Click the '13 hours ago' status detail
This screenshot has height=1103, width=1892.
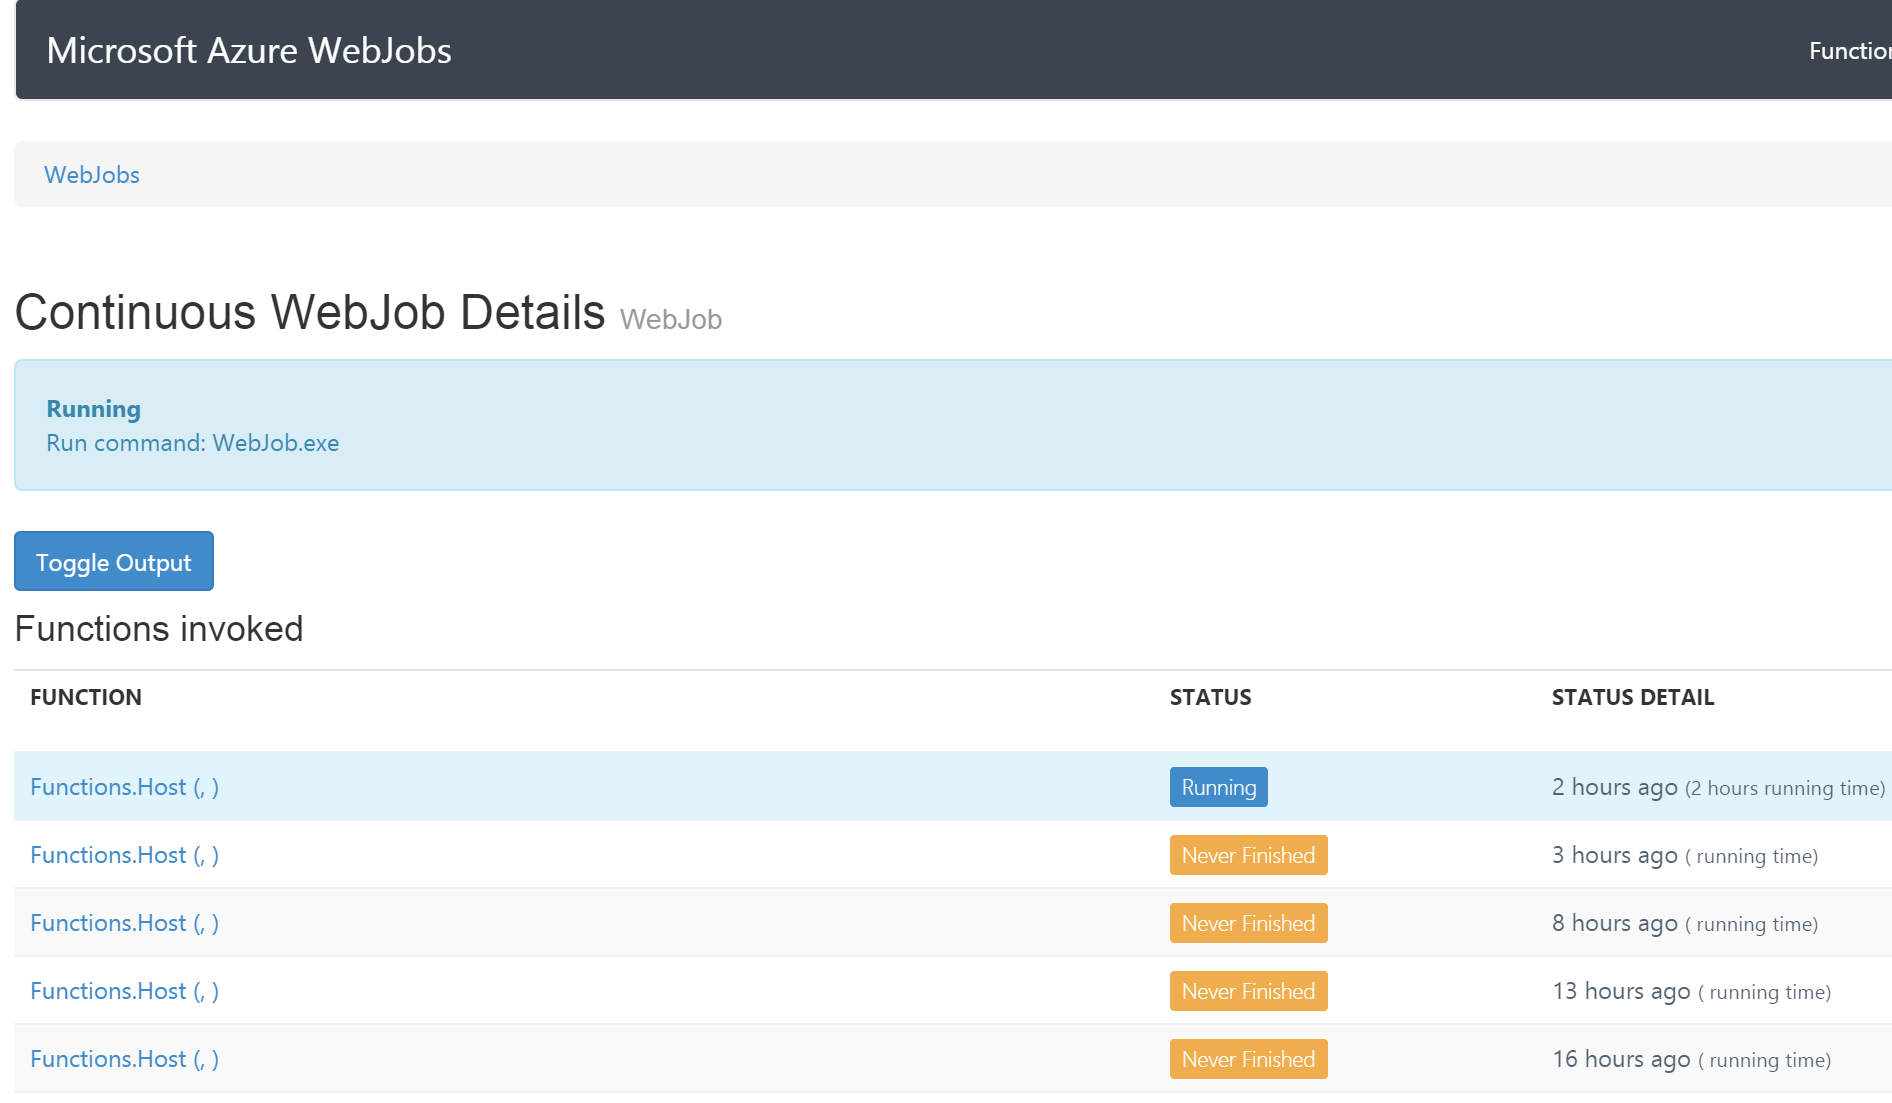pos(1621,991)
